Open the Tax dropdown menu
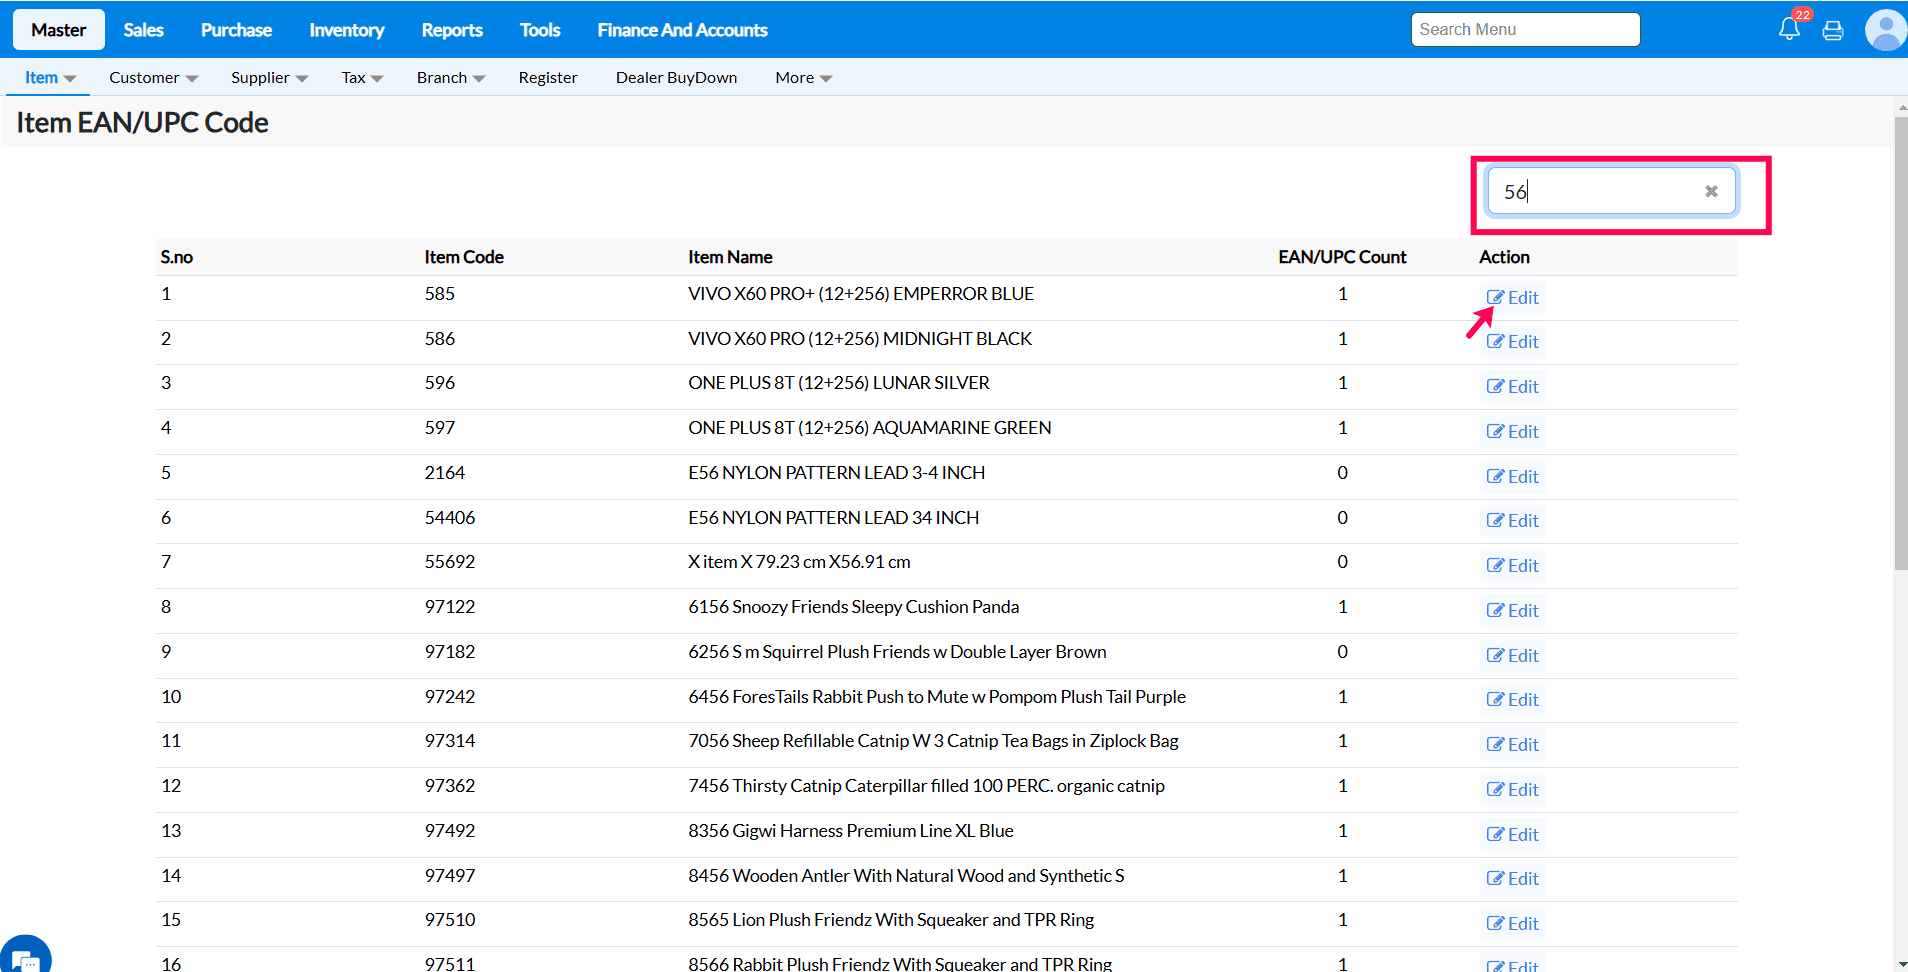Viewport: 1908px width, 972px height. [x=362, y=78]
